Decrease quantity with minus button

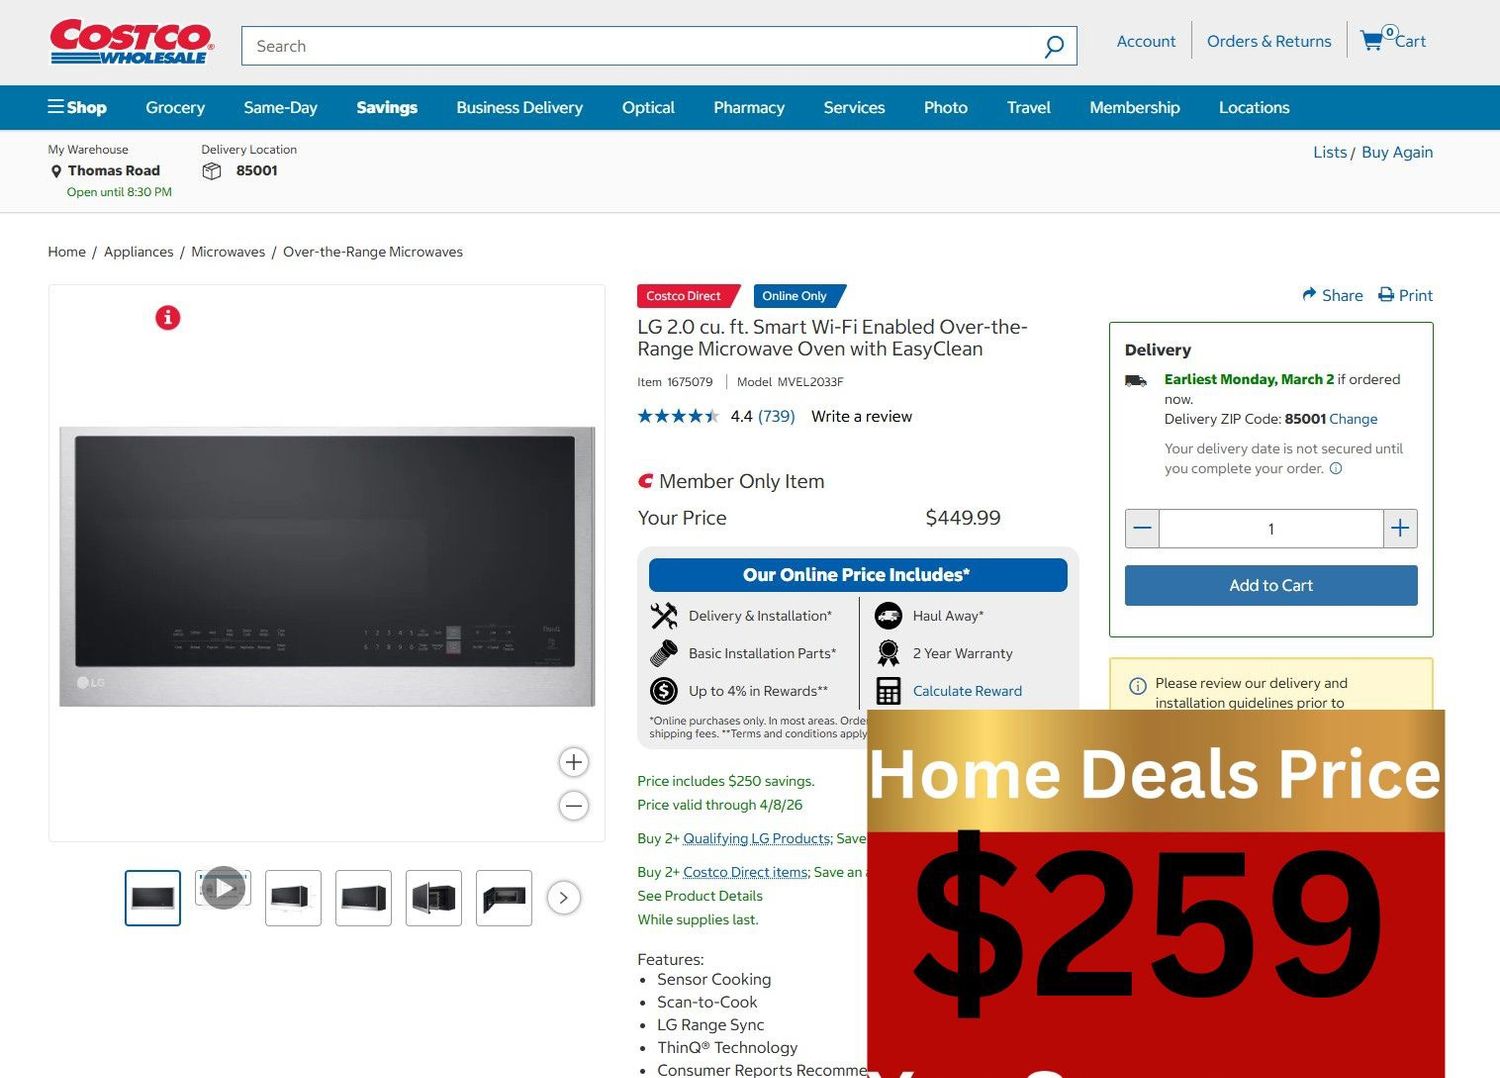point(1142,529)
